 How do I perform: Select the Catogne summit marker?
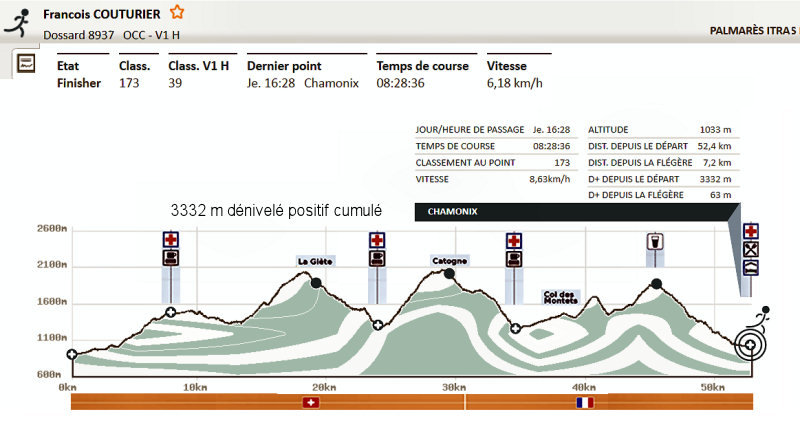click(x=449, y=274)
